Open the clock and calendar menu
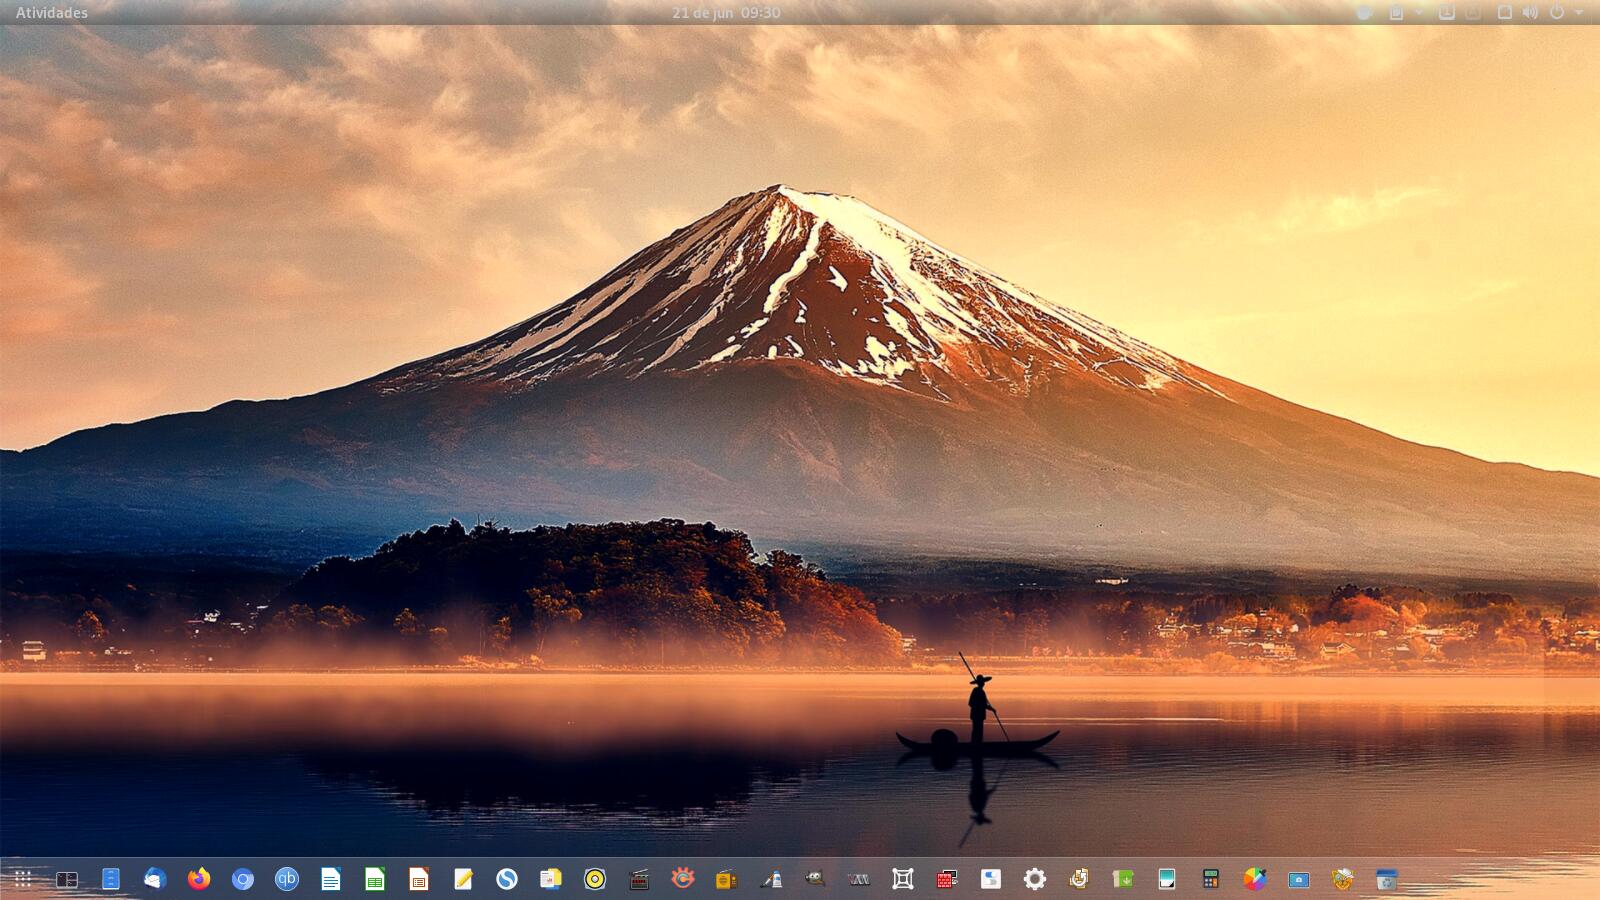The height and width of the screenshot is (900, 1600). click(x=726, y=13)
